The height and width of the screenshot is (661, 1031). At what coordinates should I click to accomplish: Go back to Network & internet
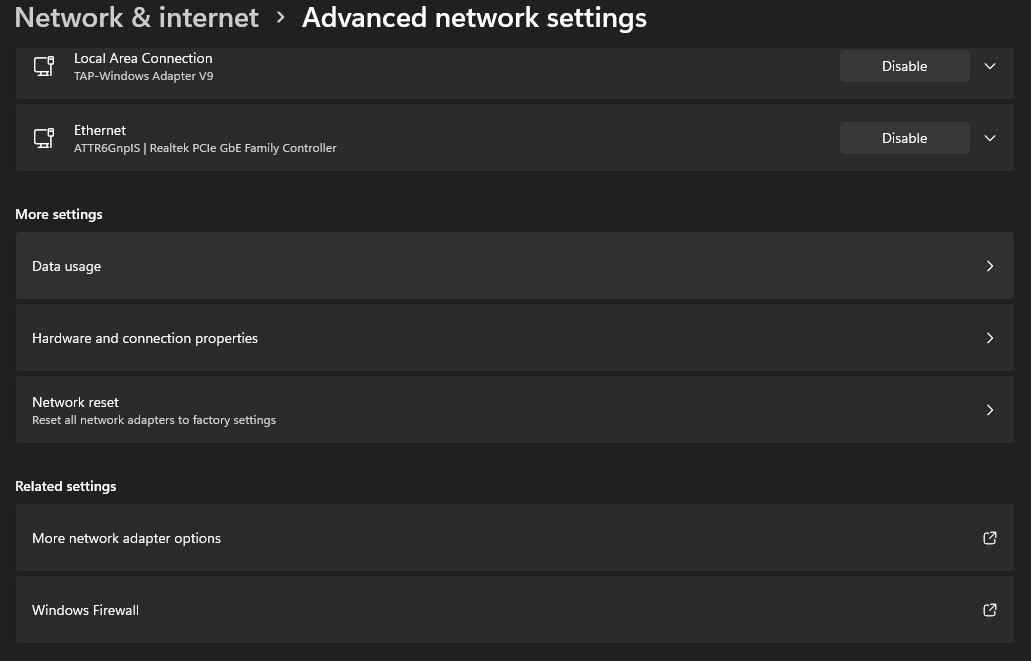(137, 18)
